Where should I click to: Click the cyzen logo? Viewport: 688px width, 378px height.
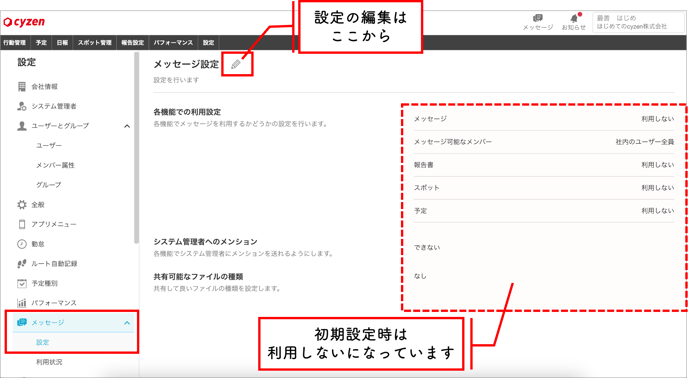tap(24, 22)
